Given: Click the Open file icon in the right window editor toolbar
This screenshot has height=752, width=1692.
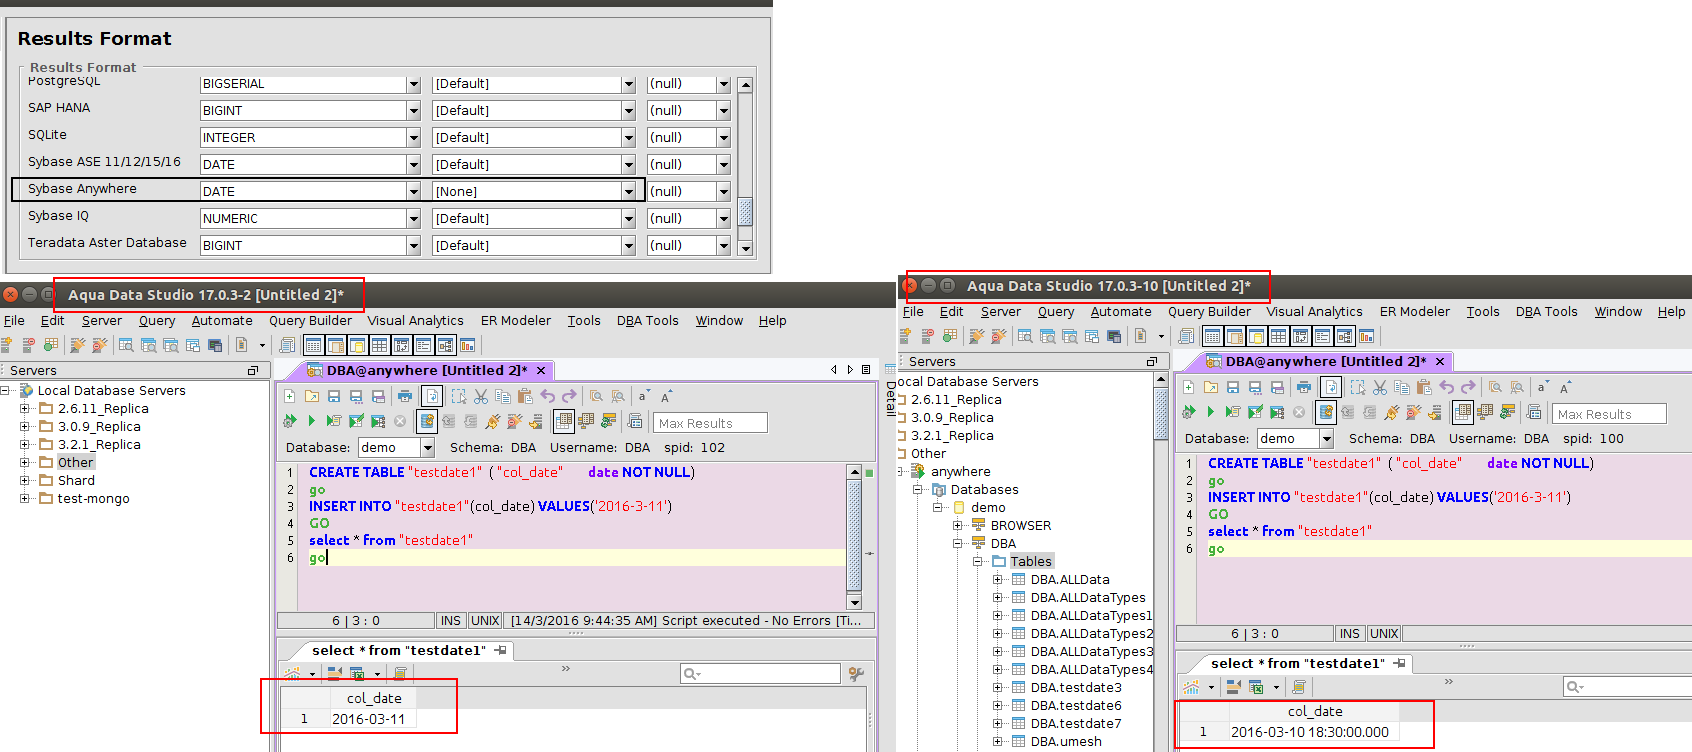Looking at the screenshot, I should tap(1211, 387).
